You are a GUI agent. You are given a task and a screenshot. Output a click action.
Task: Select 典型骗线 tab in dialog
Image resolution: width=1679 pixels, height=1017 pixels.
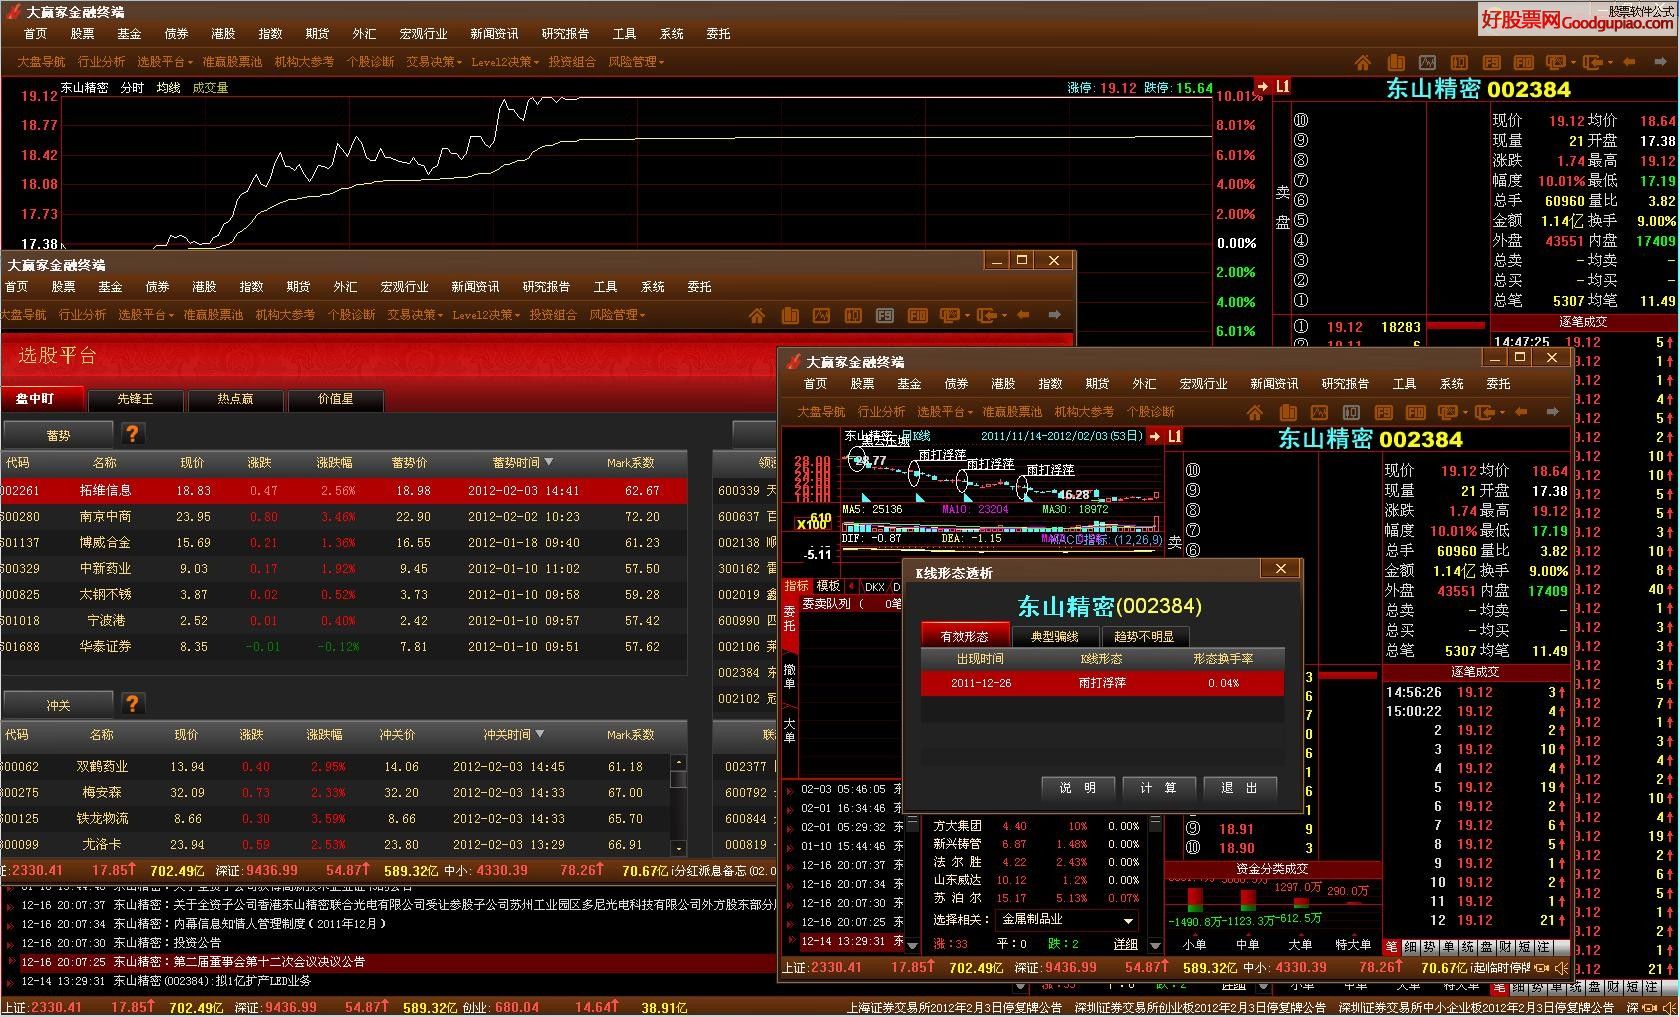(x=1055, y=636)
